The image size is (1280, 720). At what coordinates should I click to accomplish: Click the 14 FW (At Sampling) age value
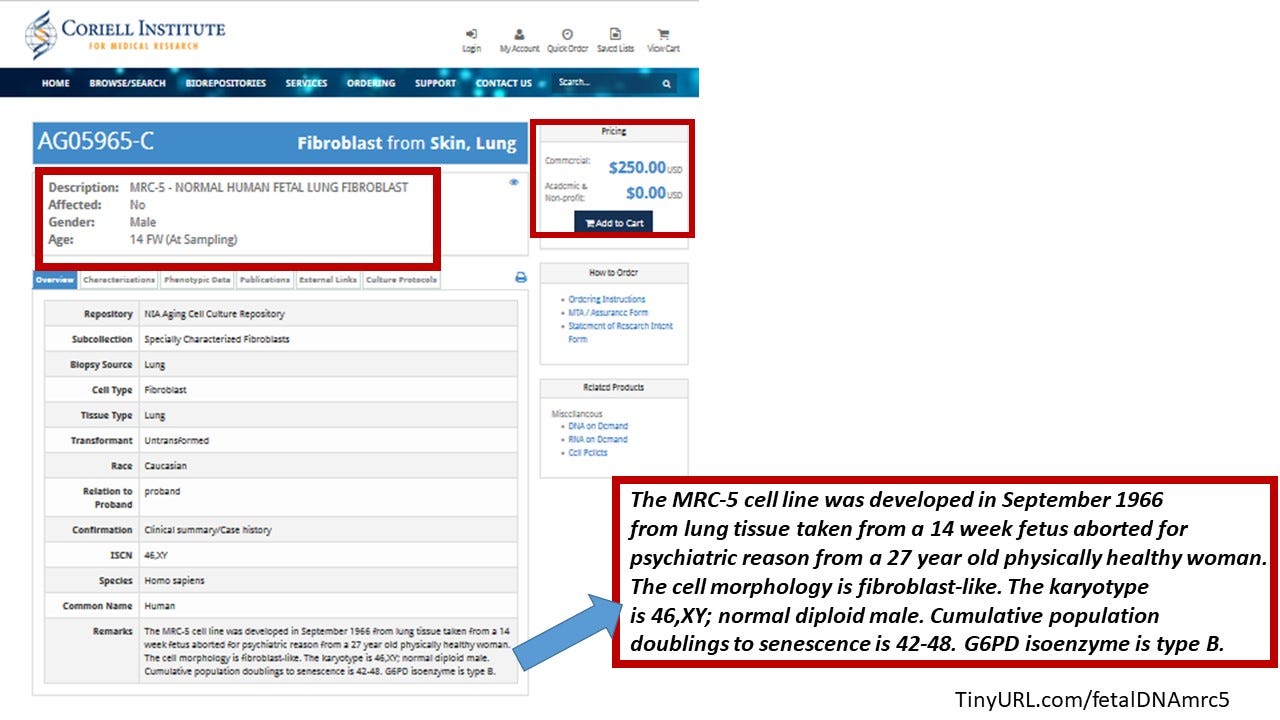(184, 239)
